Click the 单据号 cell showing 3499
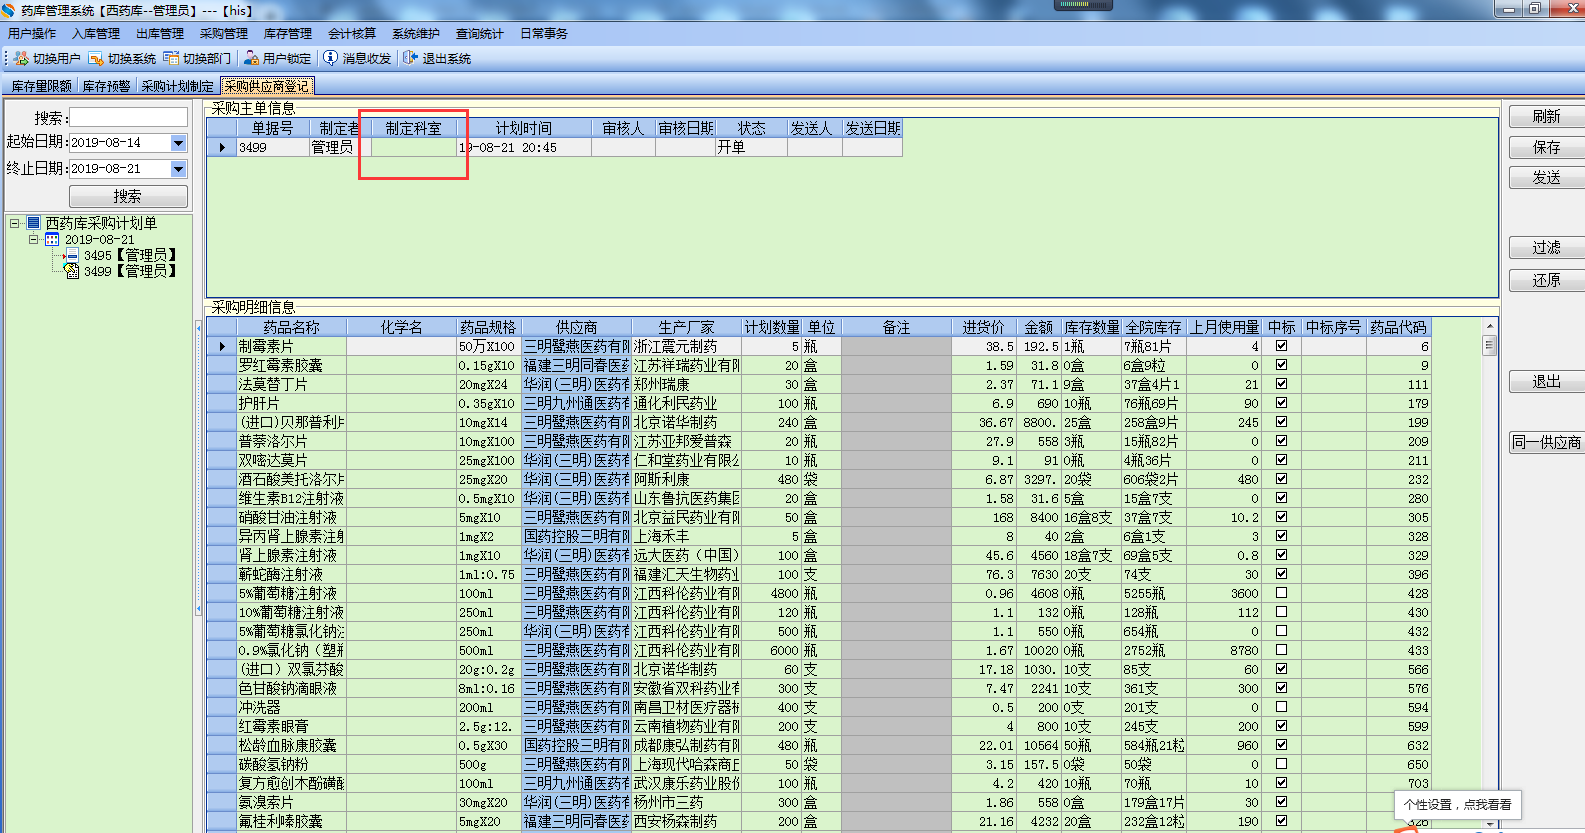The height and width of the screenshot is (833, 1585). [x=273, y=147]
